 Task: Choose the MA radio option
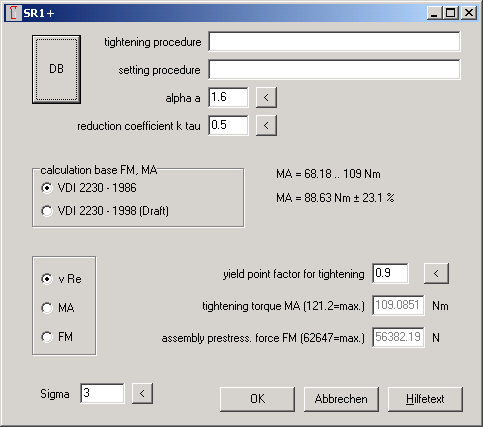pos(58,308)
